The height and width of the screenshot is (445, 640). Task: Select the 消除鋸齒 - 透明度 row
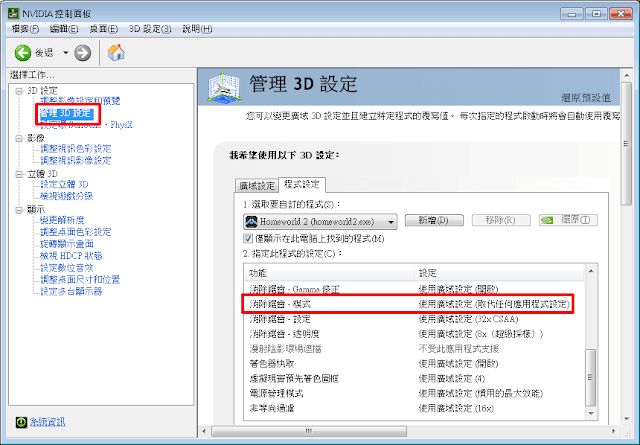tap(414, 334)
